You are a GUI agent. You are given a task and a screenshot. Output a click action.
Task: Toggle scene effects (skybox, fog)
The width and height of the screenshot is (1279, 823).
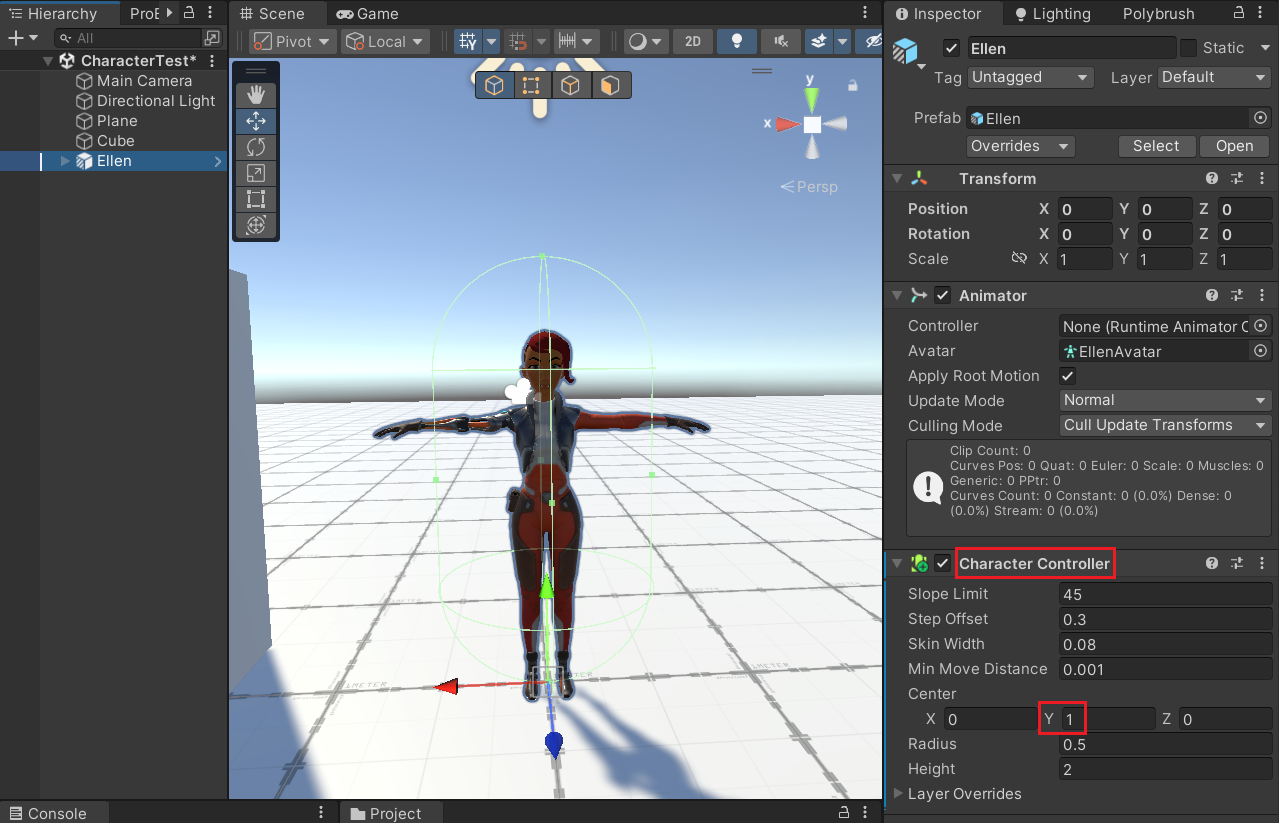point(819,42)
